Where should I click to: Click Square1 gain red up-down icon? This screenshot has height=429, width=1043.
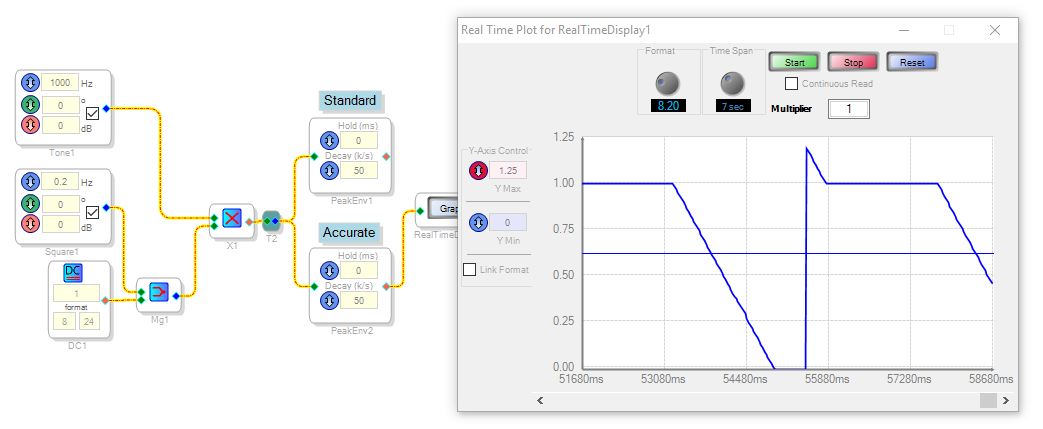31,224
